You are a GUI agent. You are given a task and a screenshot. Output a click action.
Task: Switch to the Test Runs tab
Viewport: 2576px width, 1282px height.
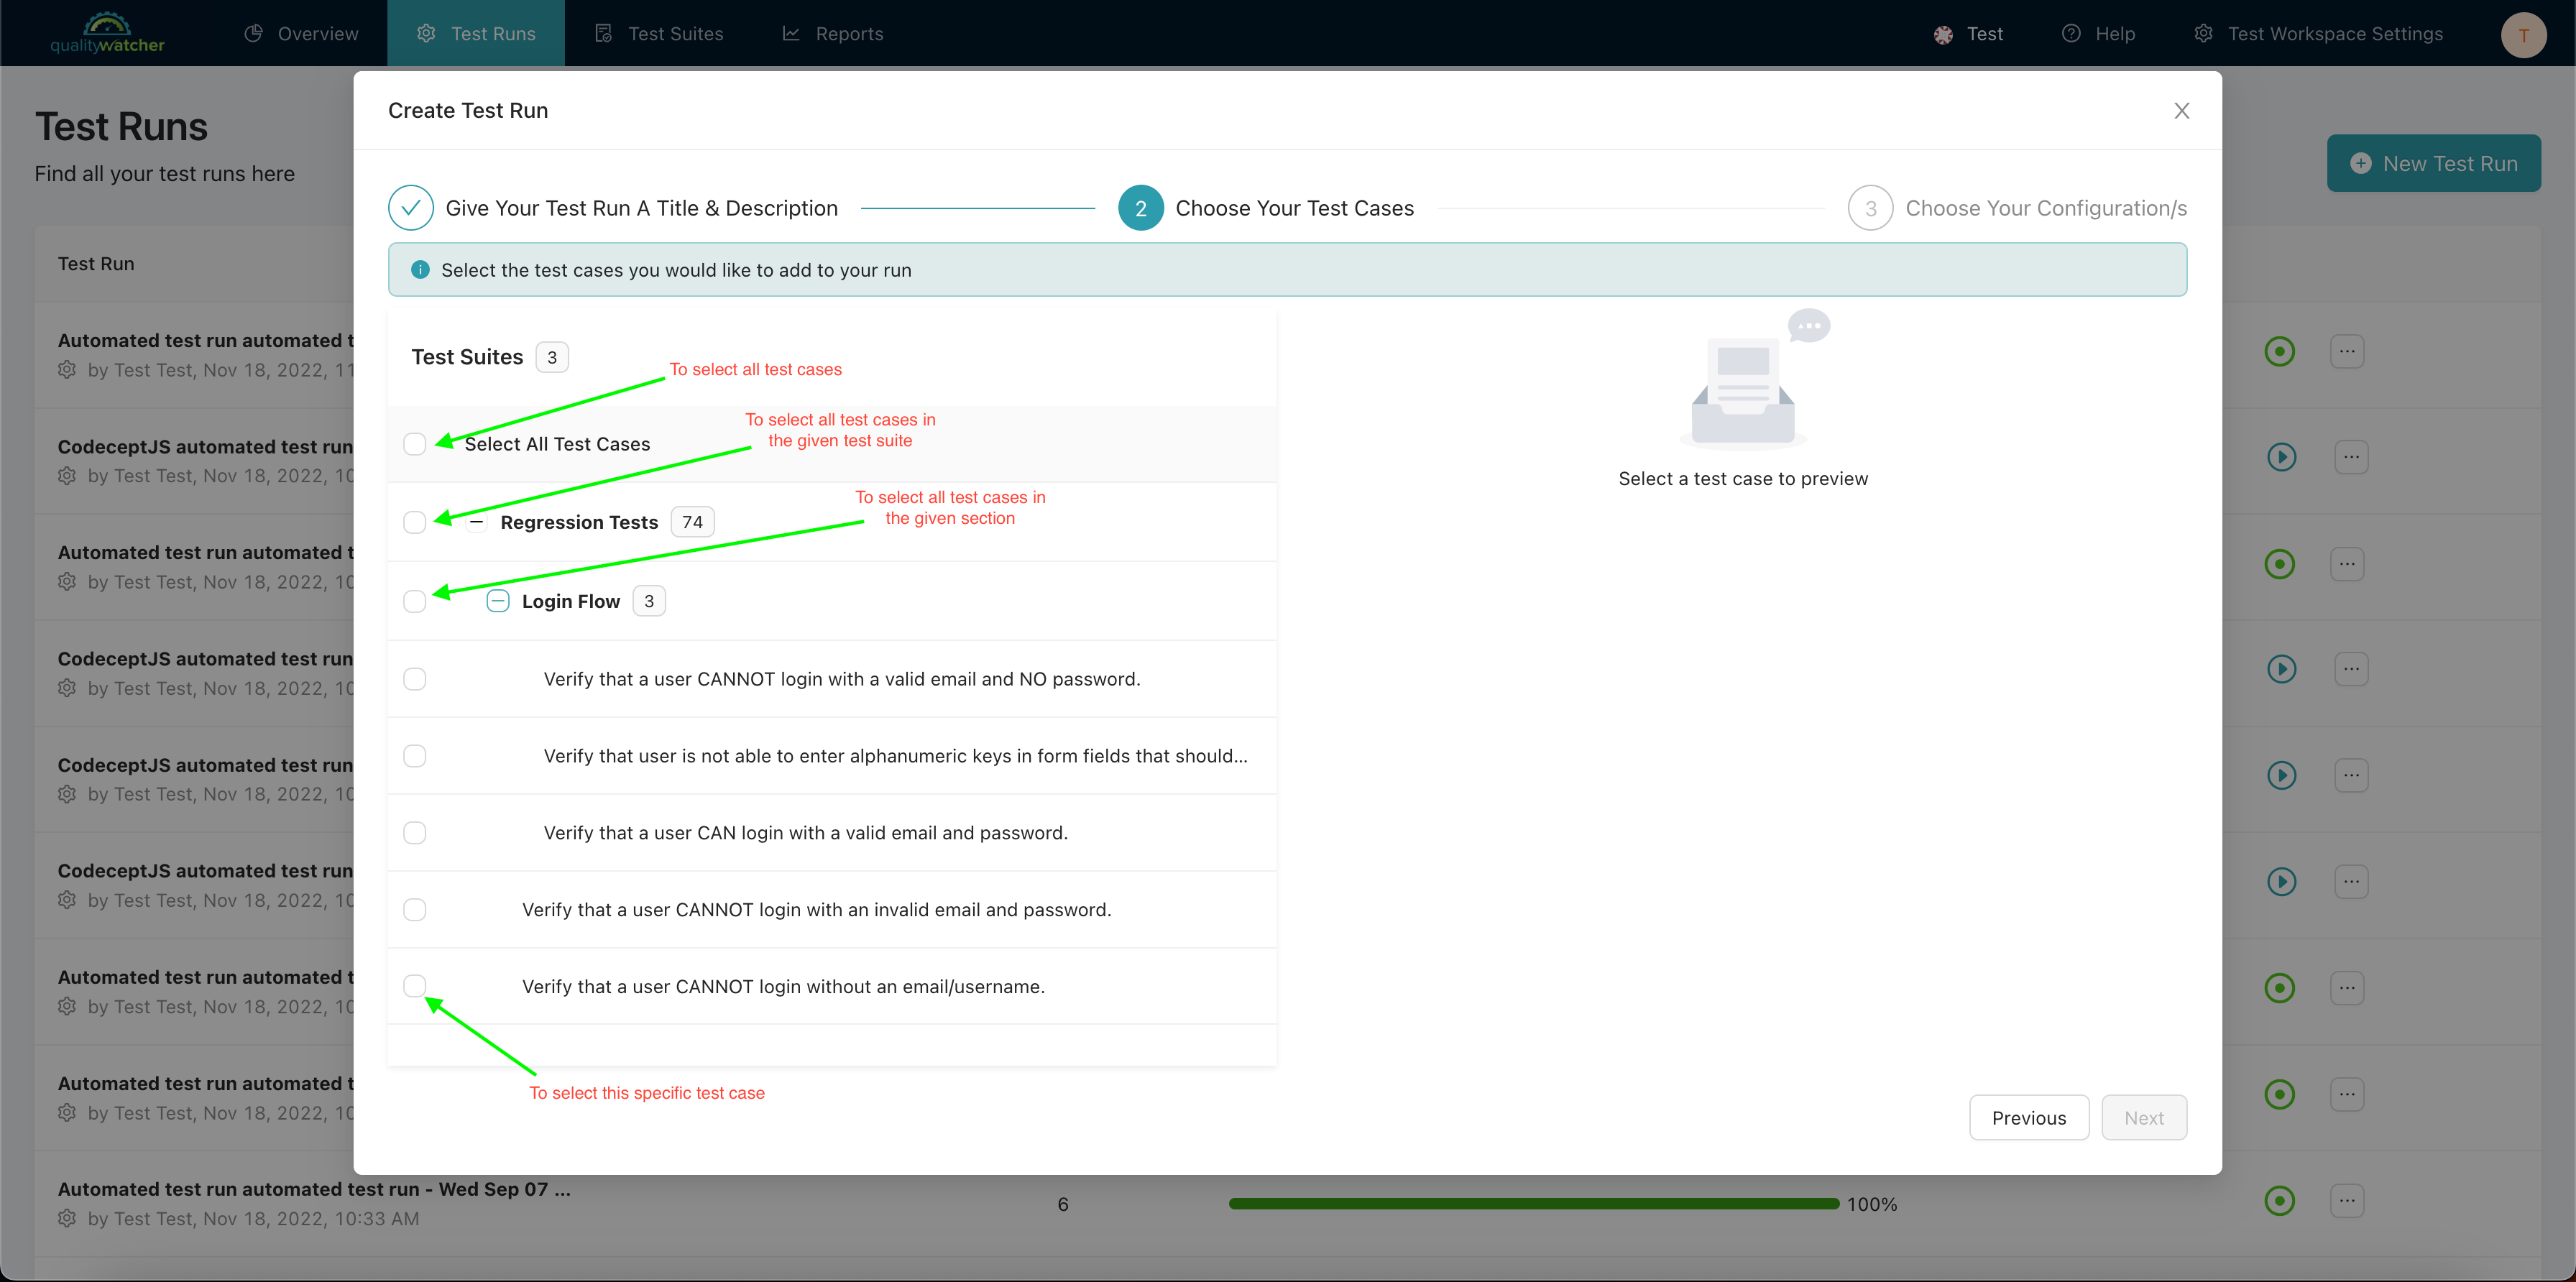[476, 33]
